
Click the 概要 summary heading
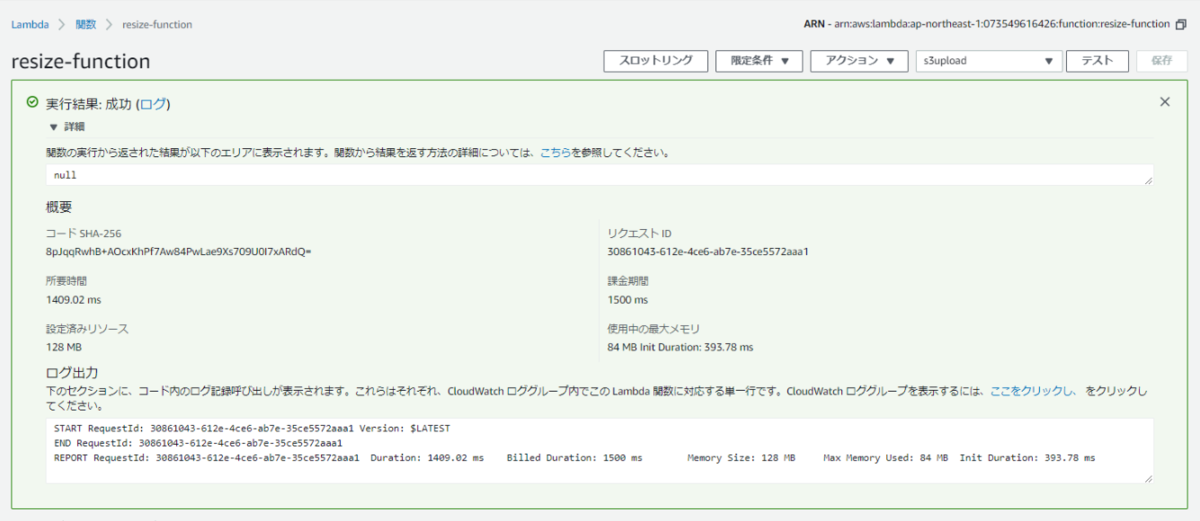[x=59, y=207]
